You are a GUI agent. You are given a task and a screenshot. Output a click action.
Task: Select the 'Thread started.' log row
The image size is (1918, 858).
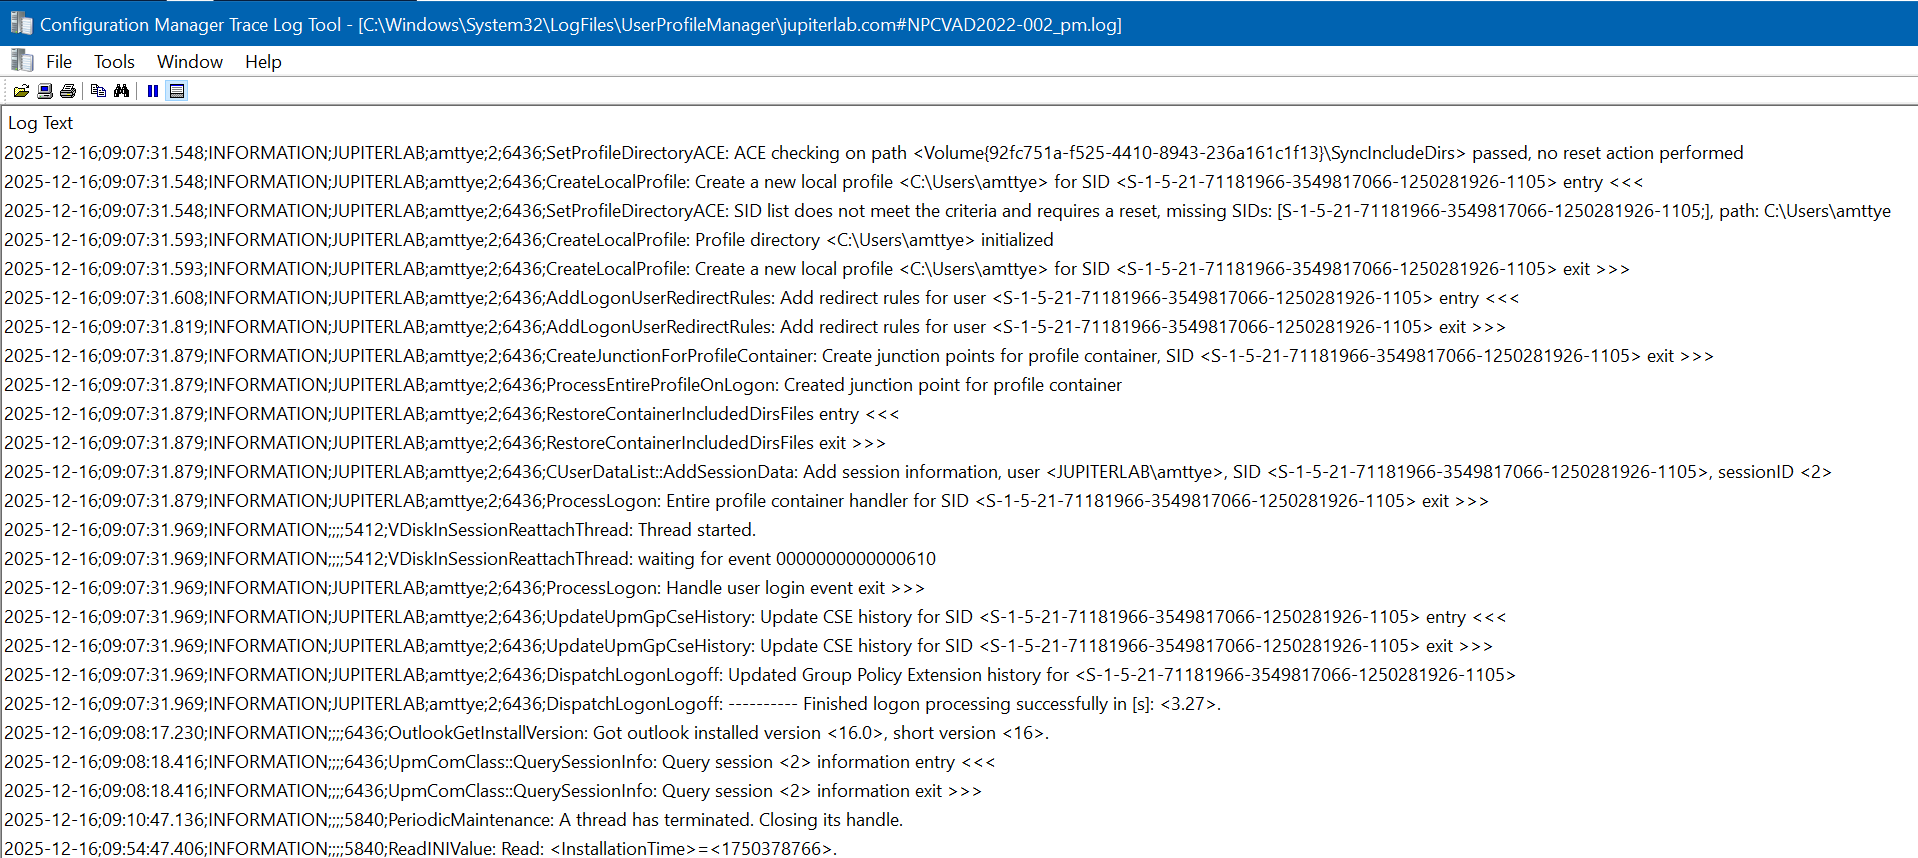[x=959, y=530]
